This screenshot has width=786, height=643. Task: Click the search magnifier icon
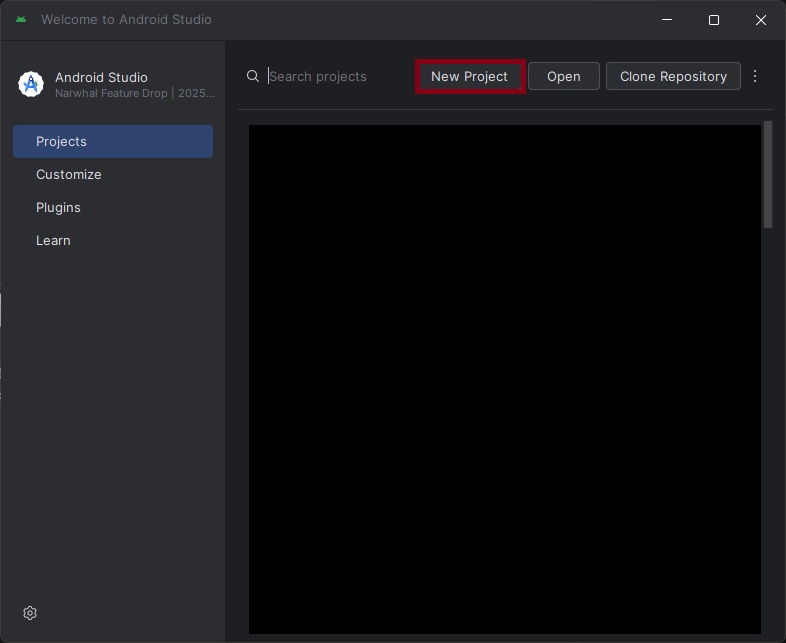tap(253, 76)
